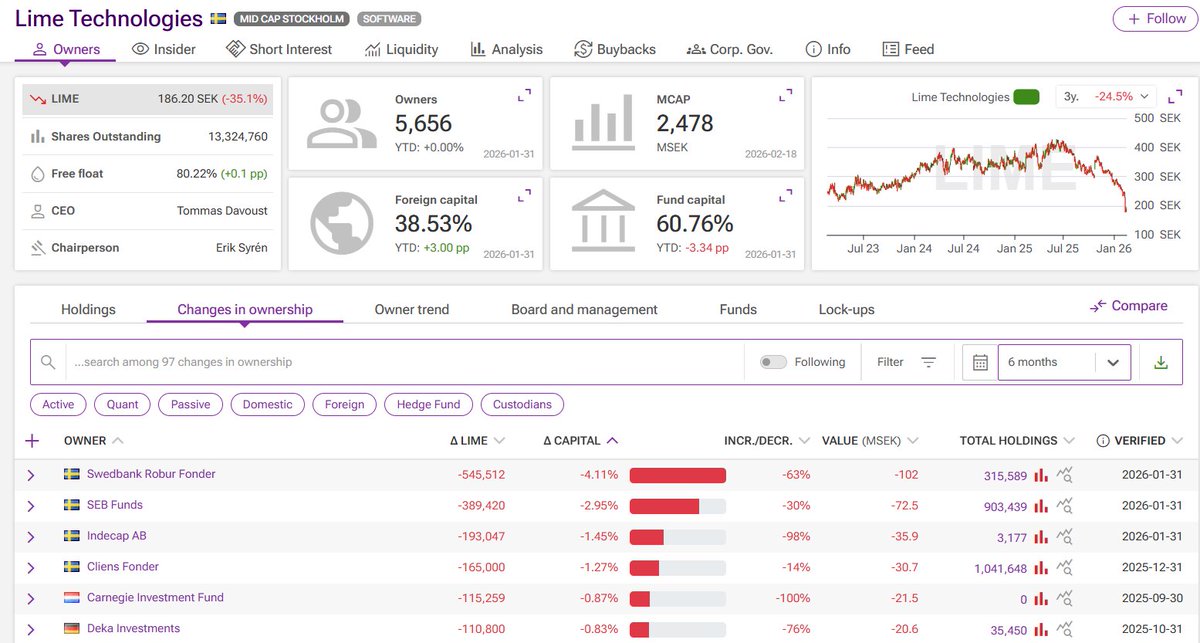Viewport: 1200px width, 643px height.
Task: Open Deka Investments trend search icon
Action: tap(1066, 630)
